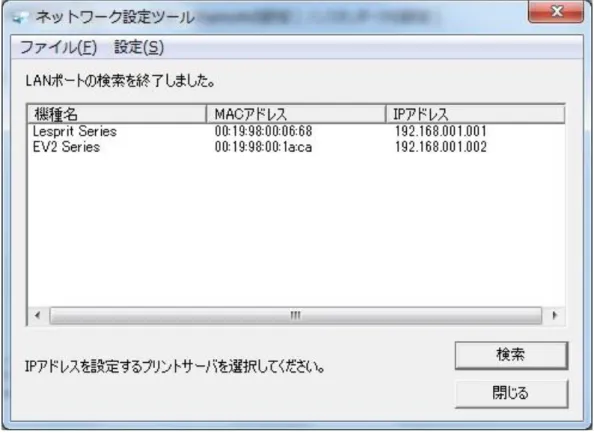Click the horizontal scrollbar left arrow
This screenshot has height=434, width=594.
(38, 315)
